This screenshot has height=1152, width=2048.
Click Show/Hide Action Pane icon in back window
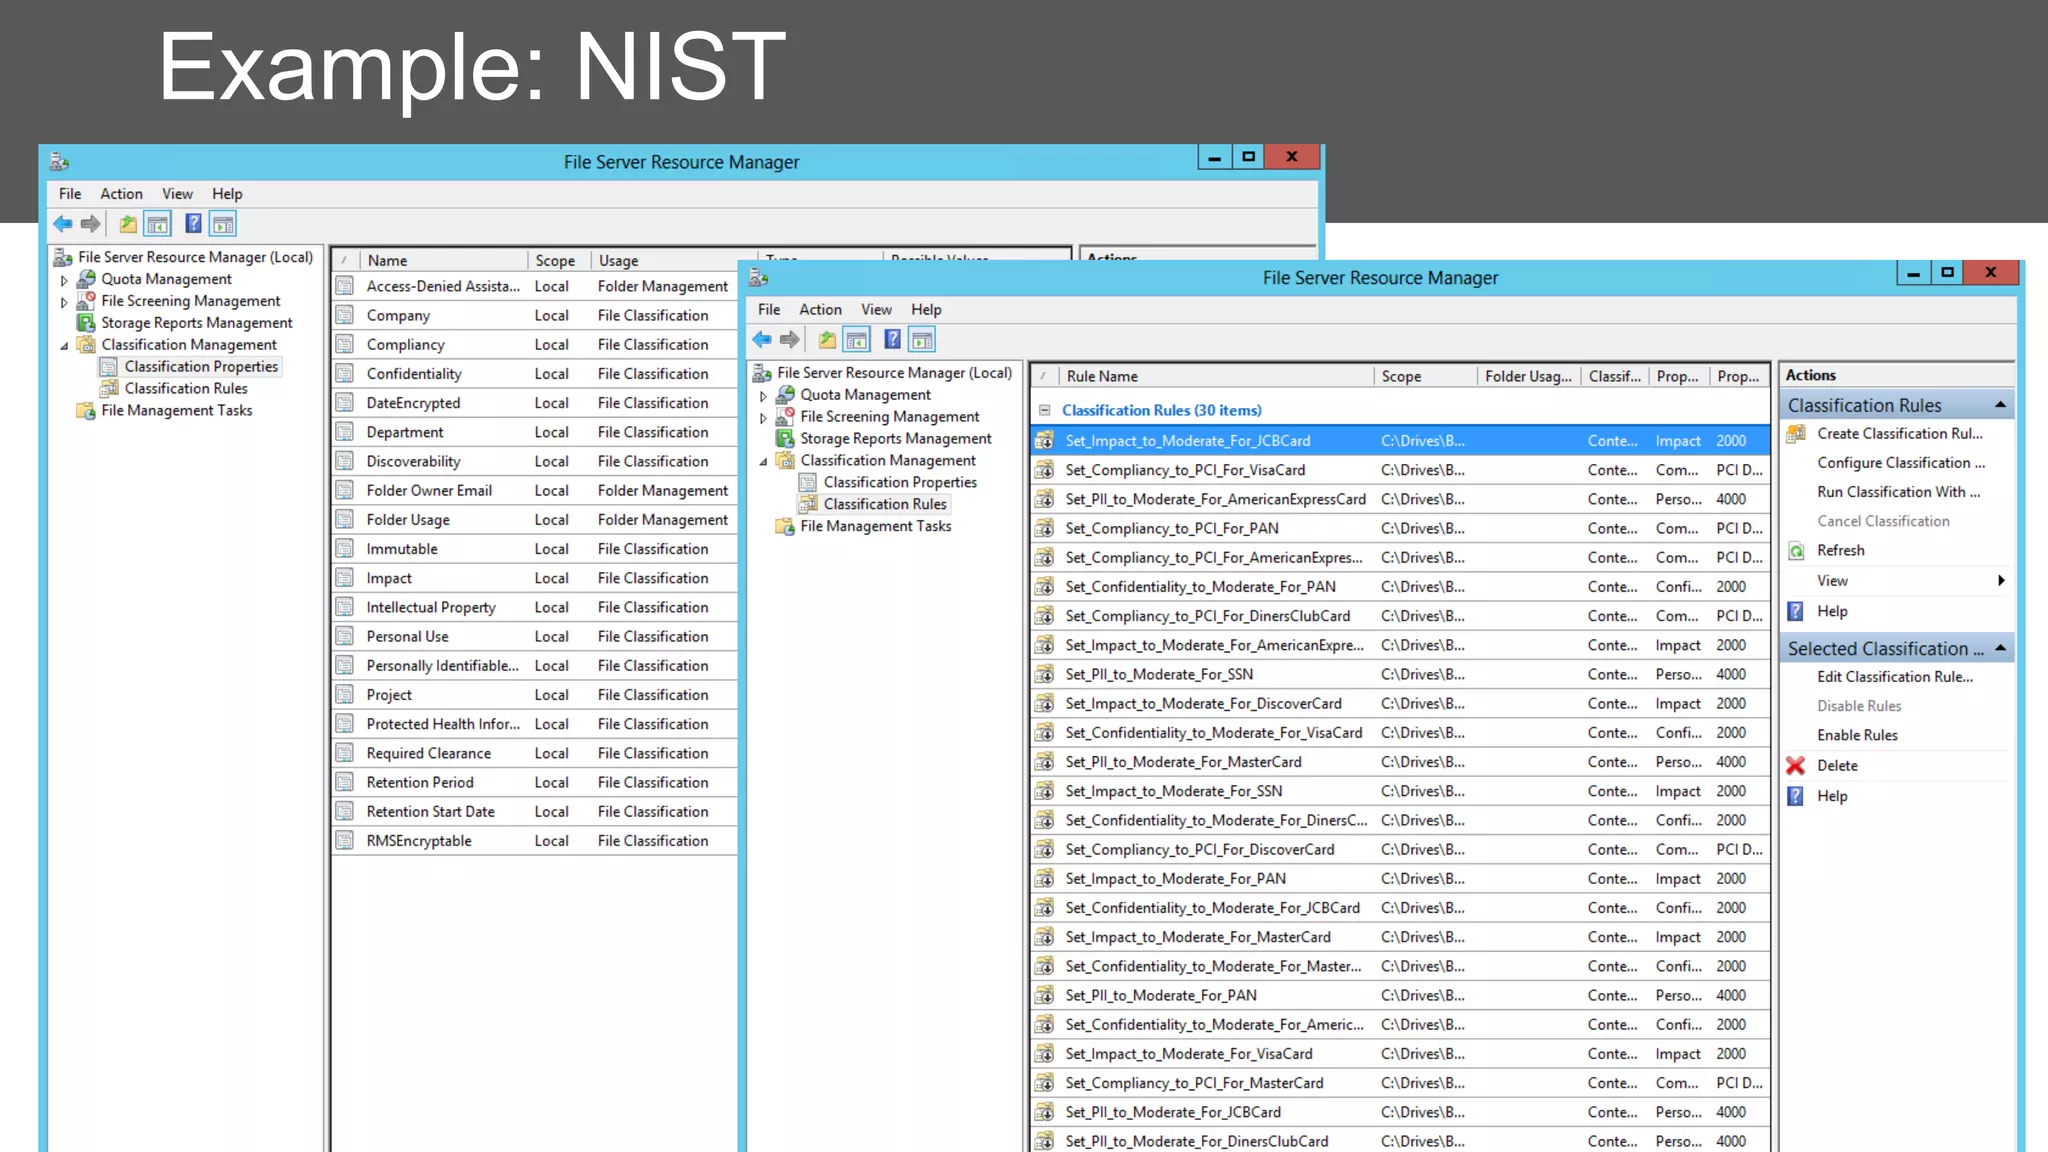click(223, 224)
